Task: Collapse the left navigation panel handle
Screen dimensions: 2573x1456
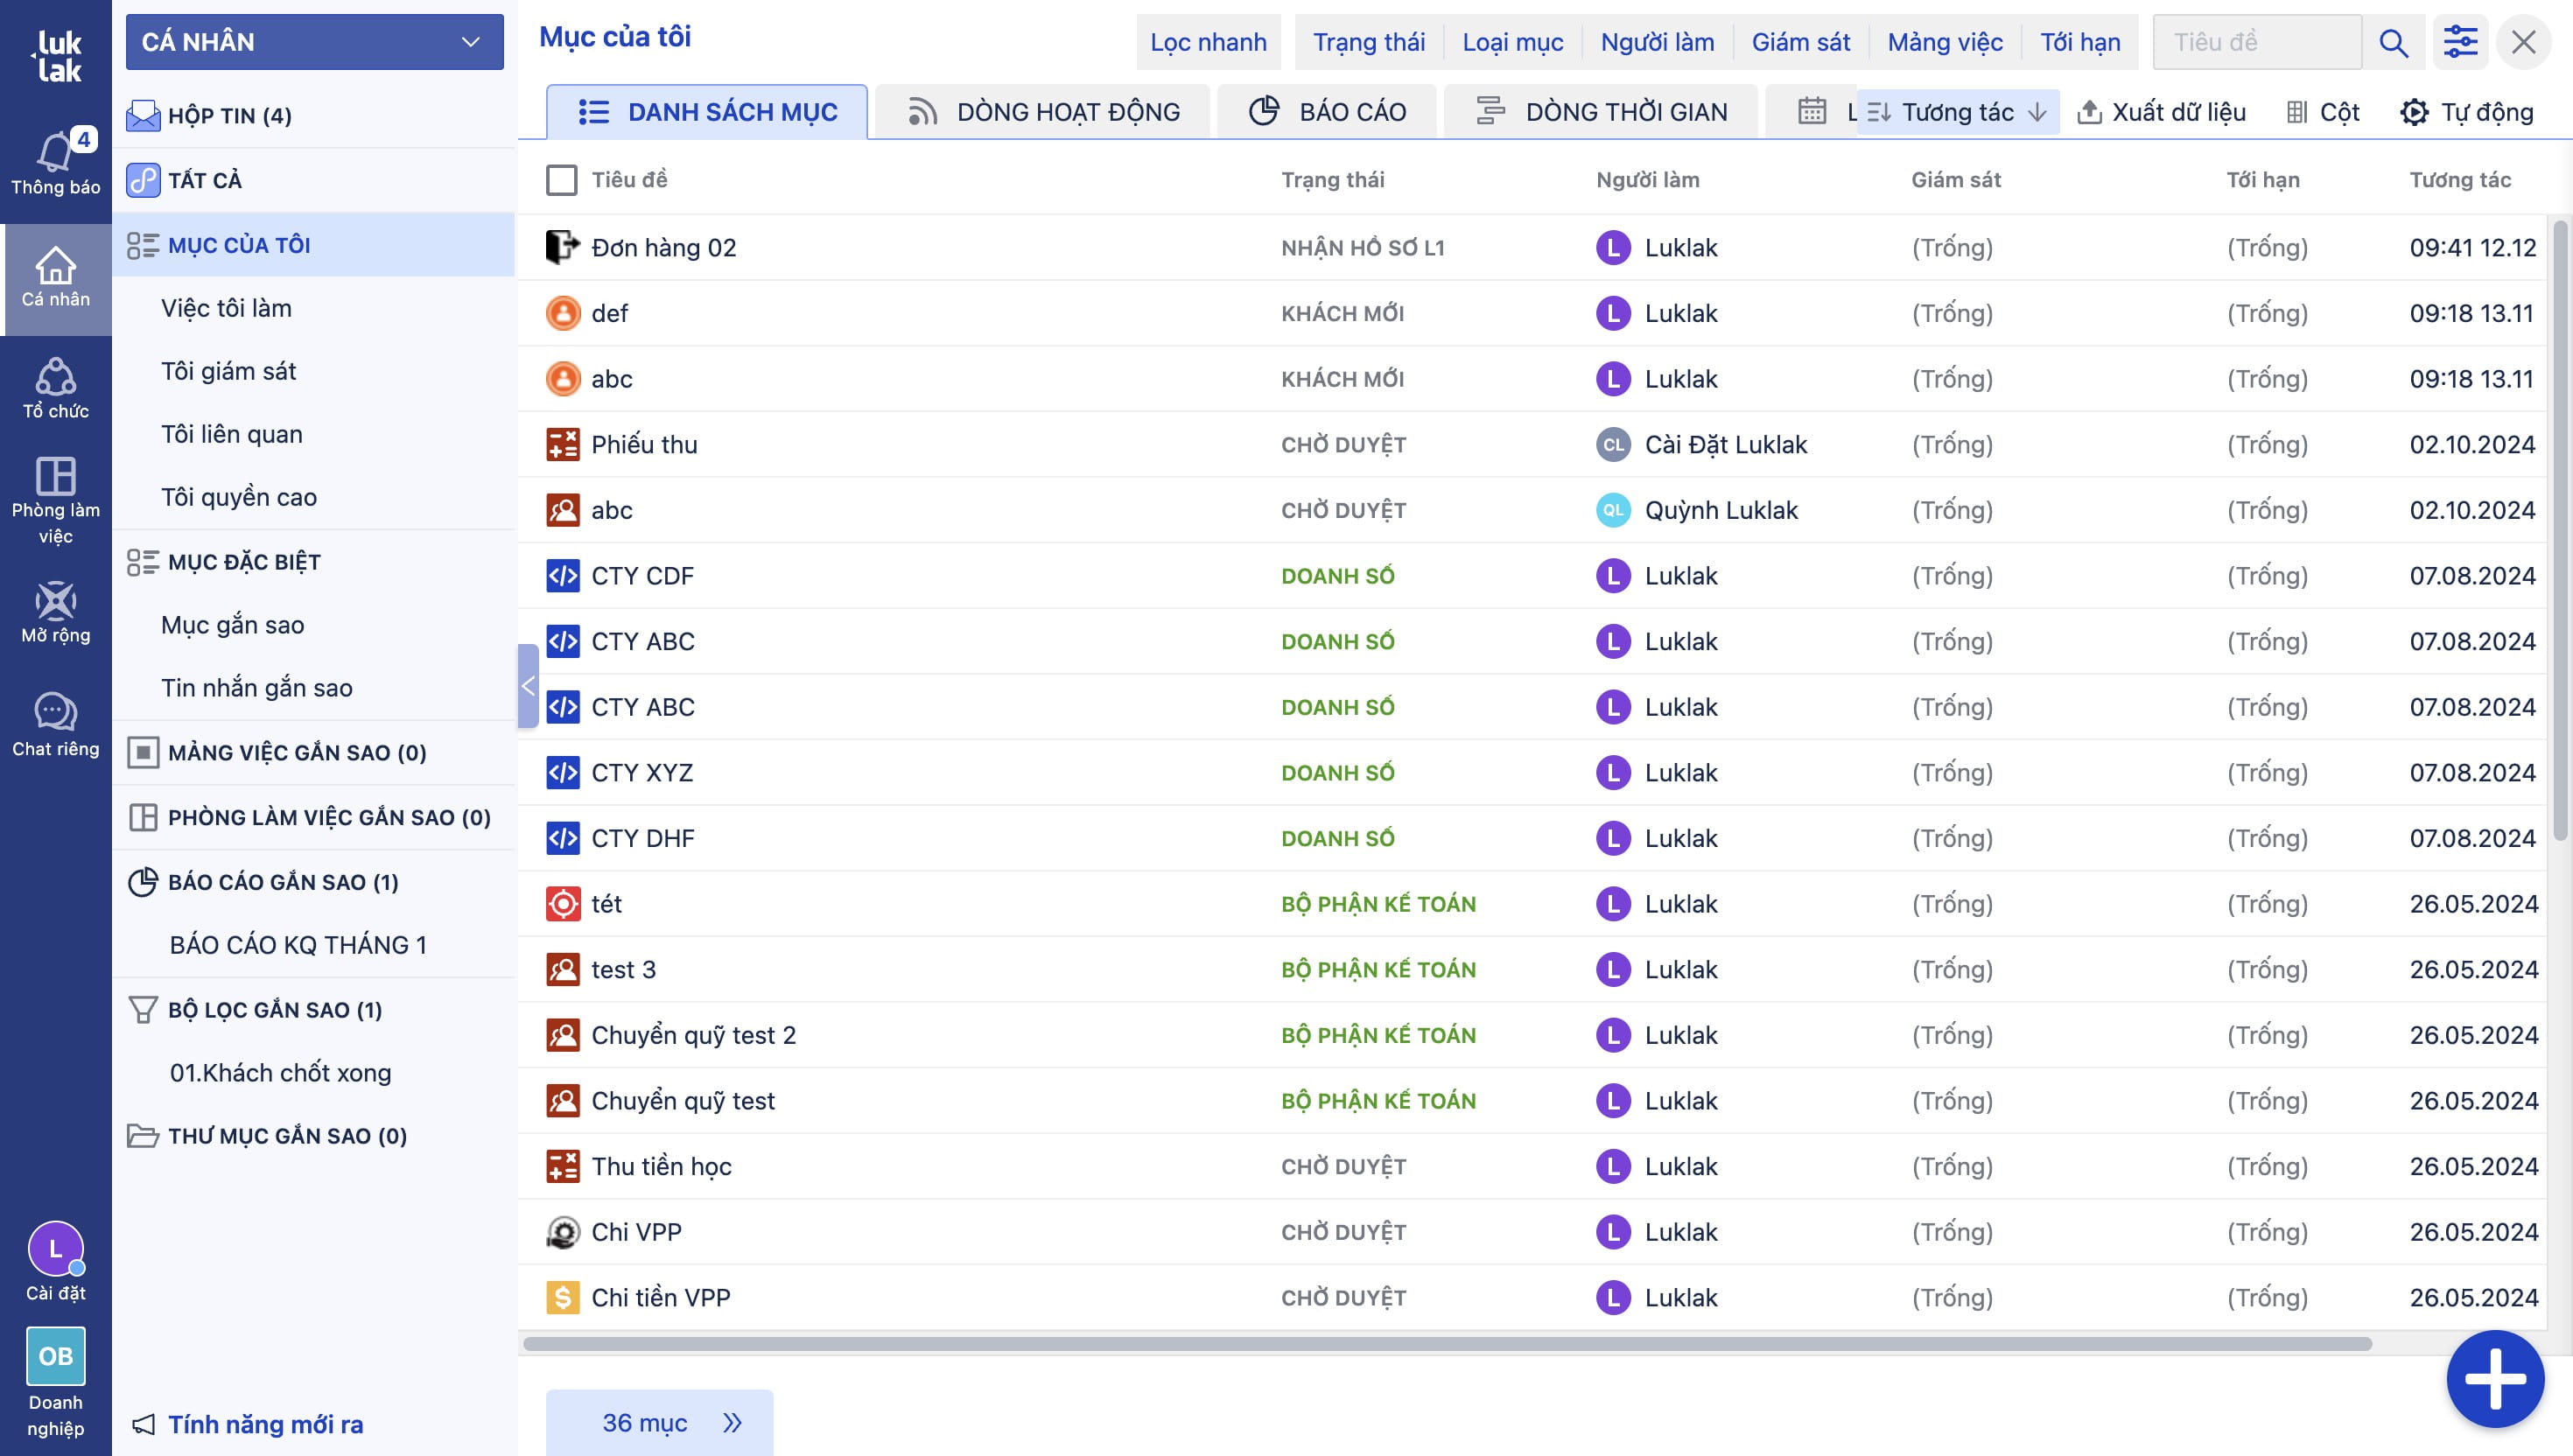Action: tap(528, 686)
